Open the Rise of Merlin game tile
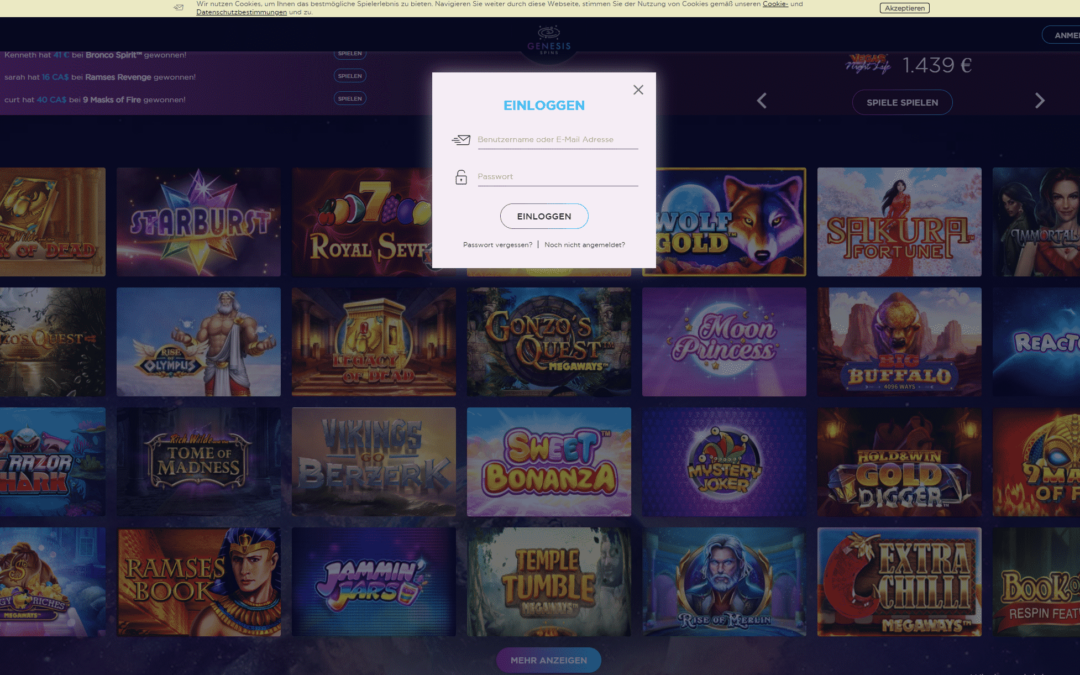The width and height of the screenshot is (1080, 675). tap(724, 581)
